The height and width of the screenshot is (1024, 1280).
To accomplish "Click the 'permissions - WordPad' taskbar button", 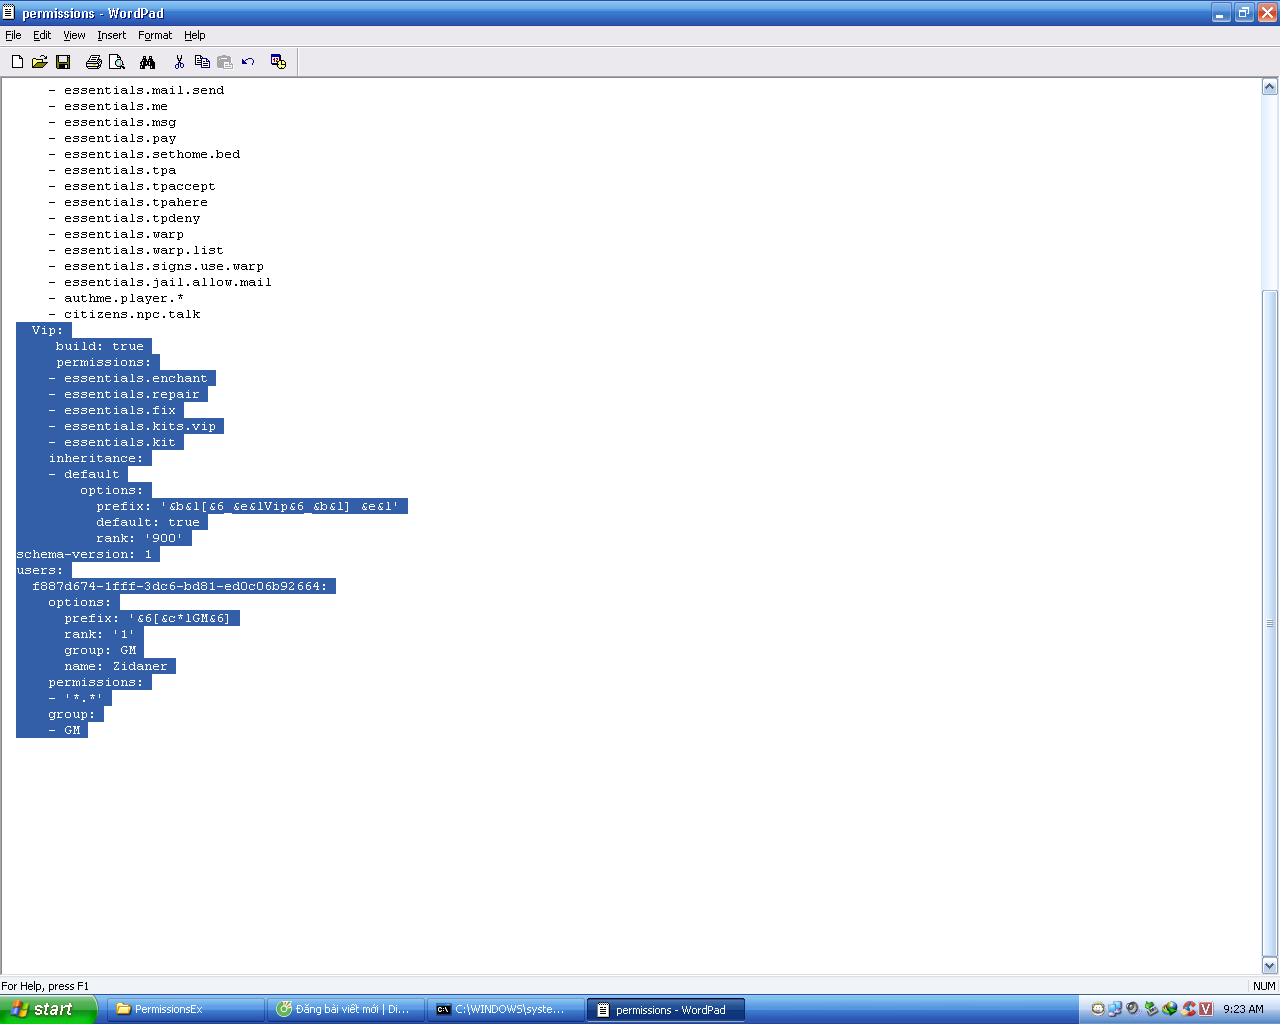I will click(667, 1009).
